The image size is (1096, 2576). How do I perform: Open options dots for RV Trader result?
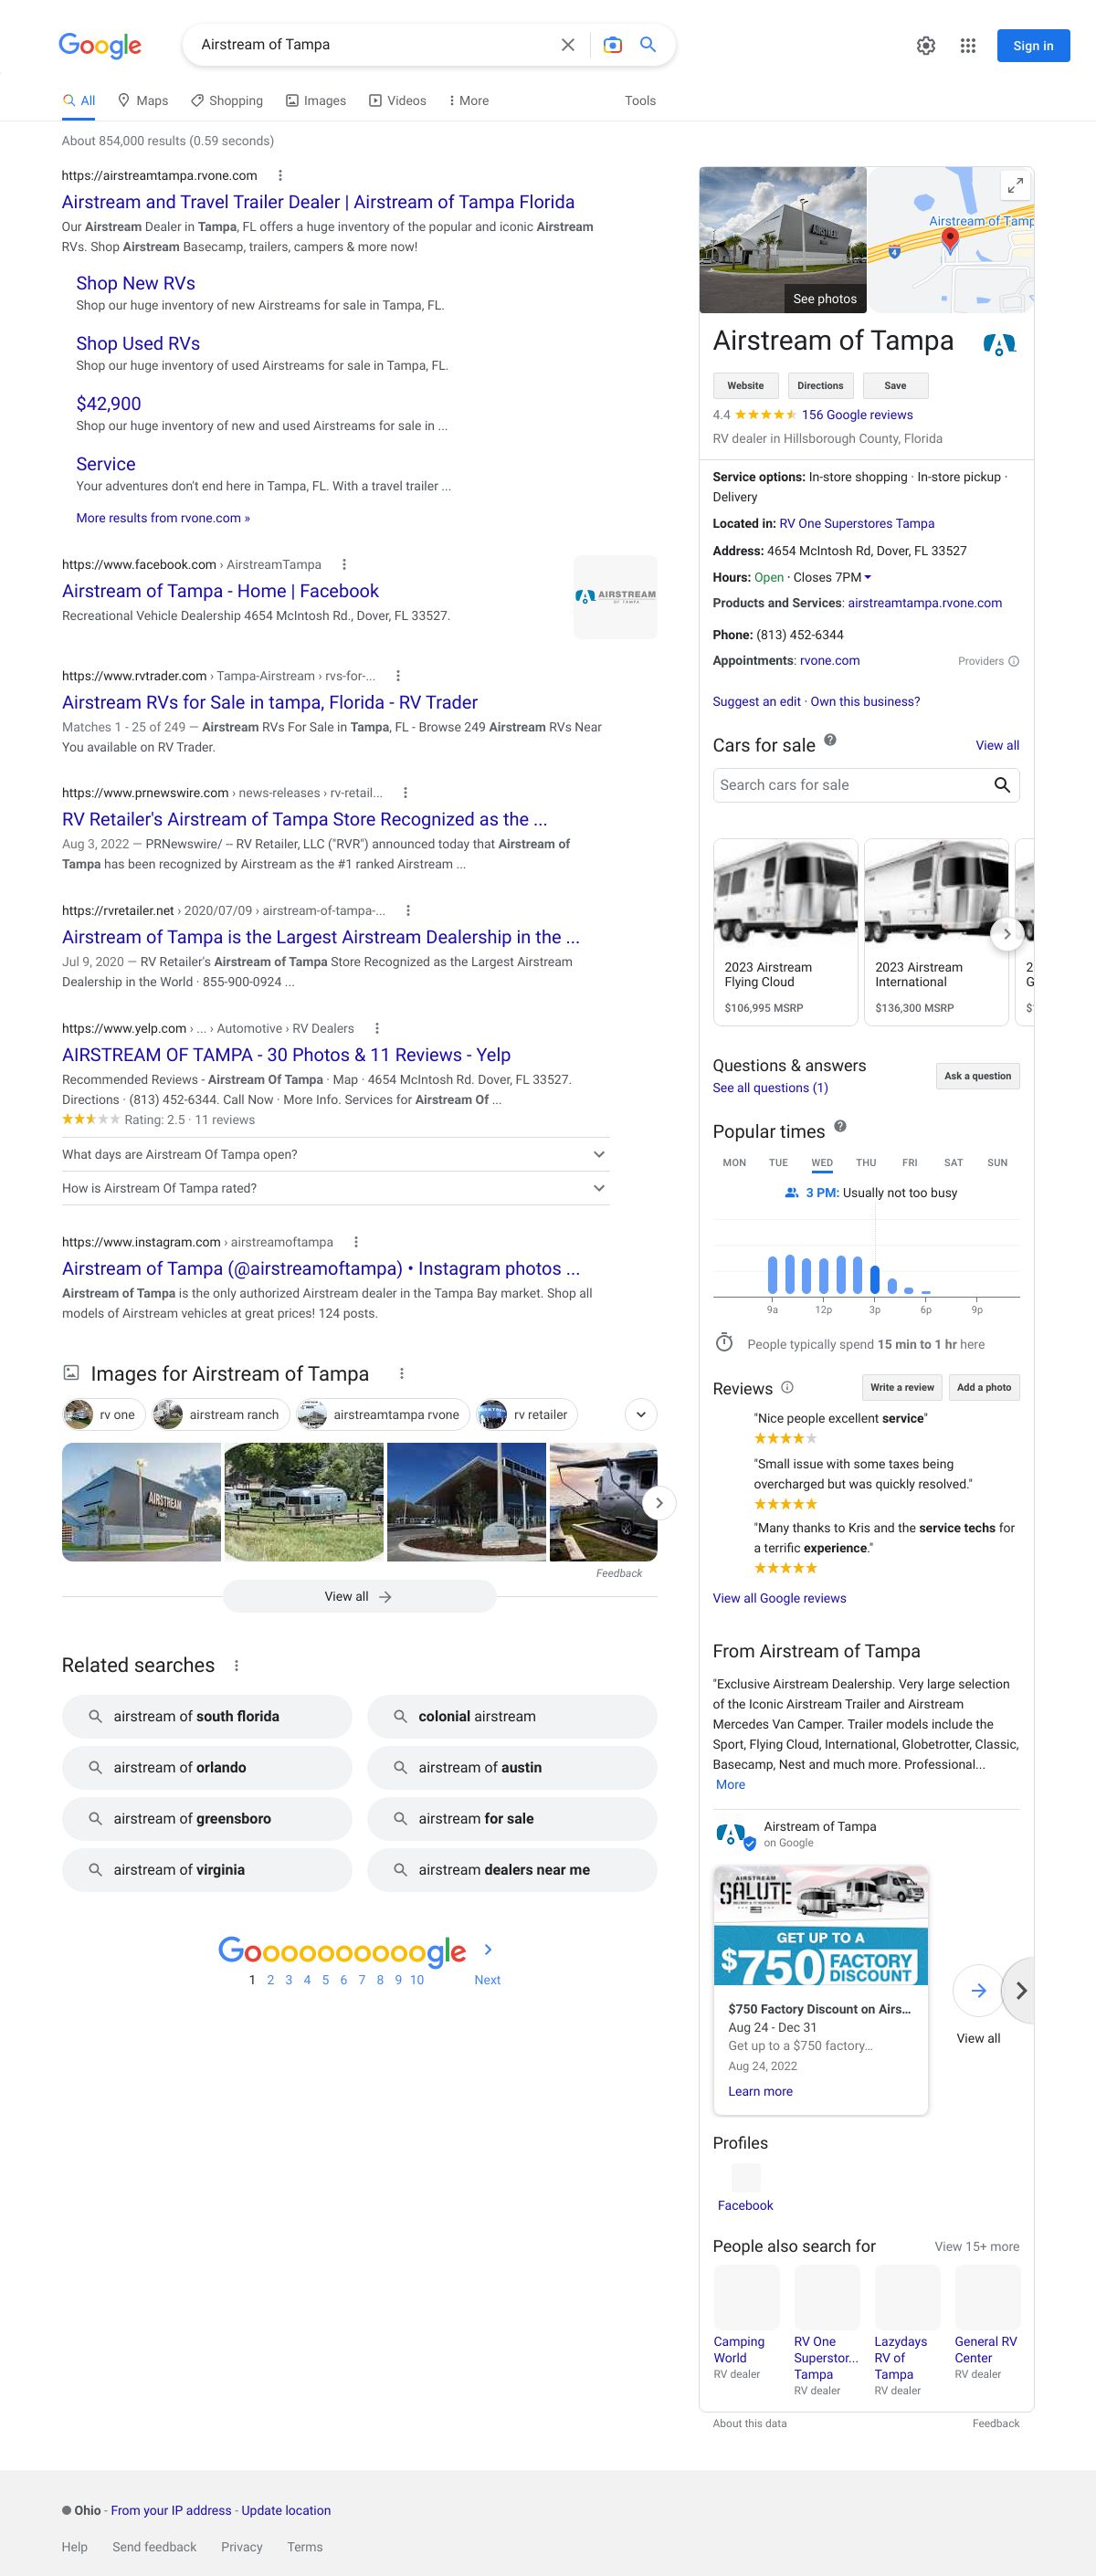[398, 676]
